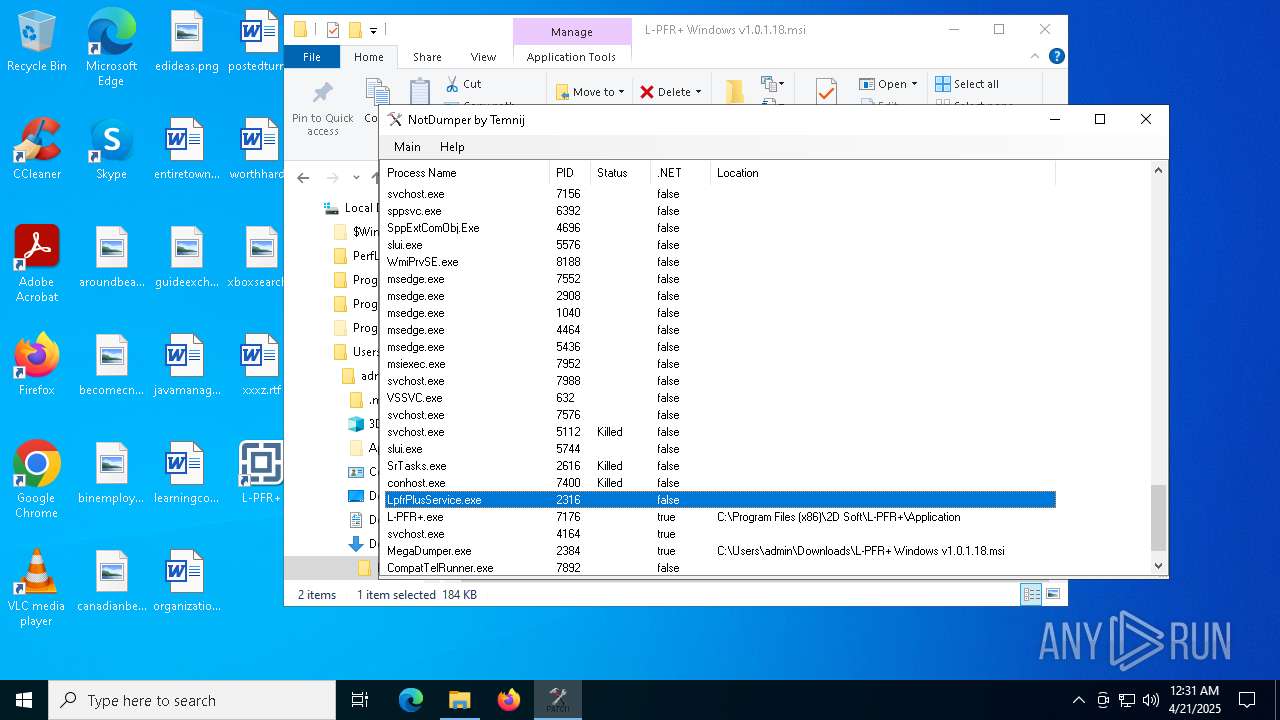Click the Location column header

pos(883,173)
